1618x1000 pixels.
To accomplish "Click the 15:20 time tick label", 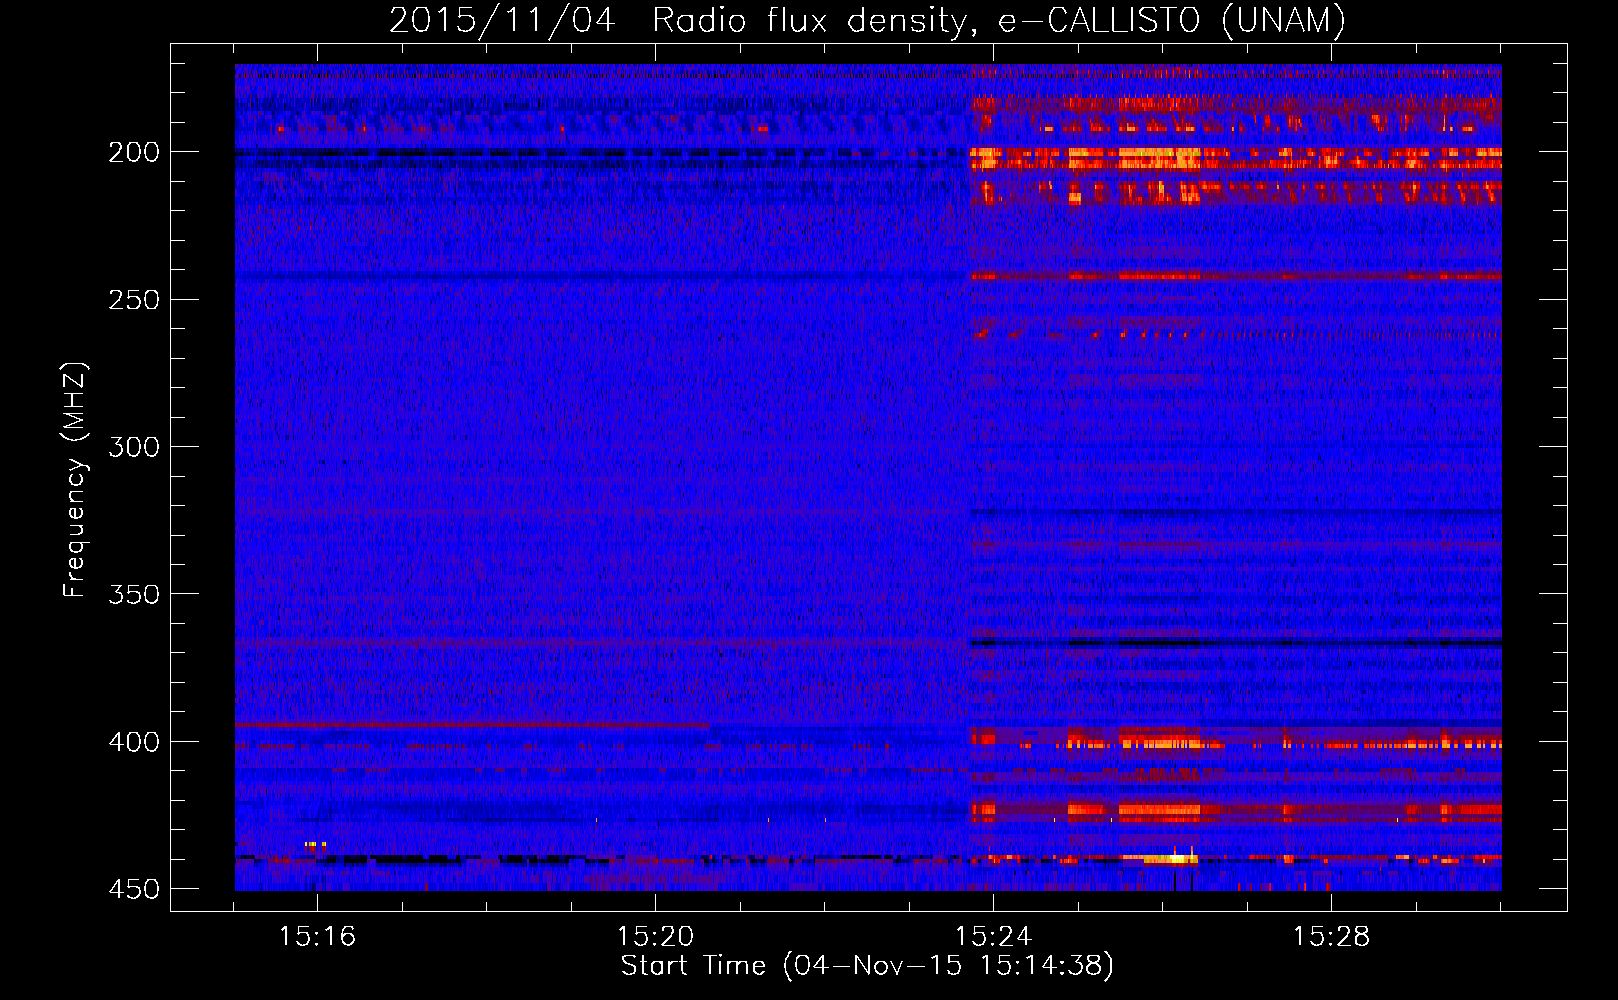I will (x=655, y=937).
